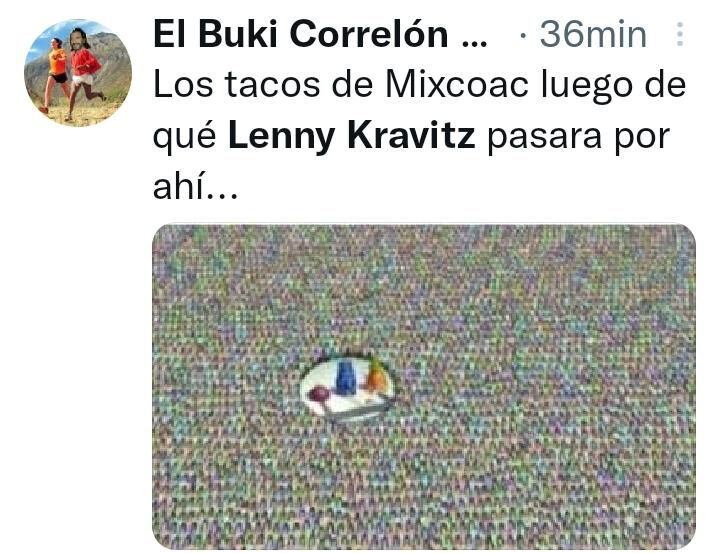Click the man in red jacket in the avatar
Image resolution: width=720 pixels, height=553 pixels.
tap(85, 67)
